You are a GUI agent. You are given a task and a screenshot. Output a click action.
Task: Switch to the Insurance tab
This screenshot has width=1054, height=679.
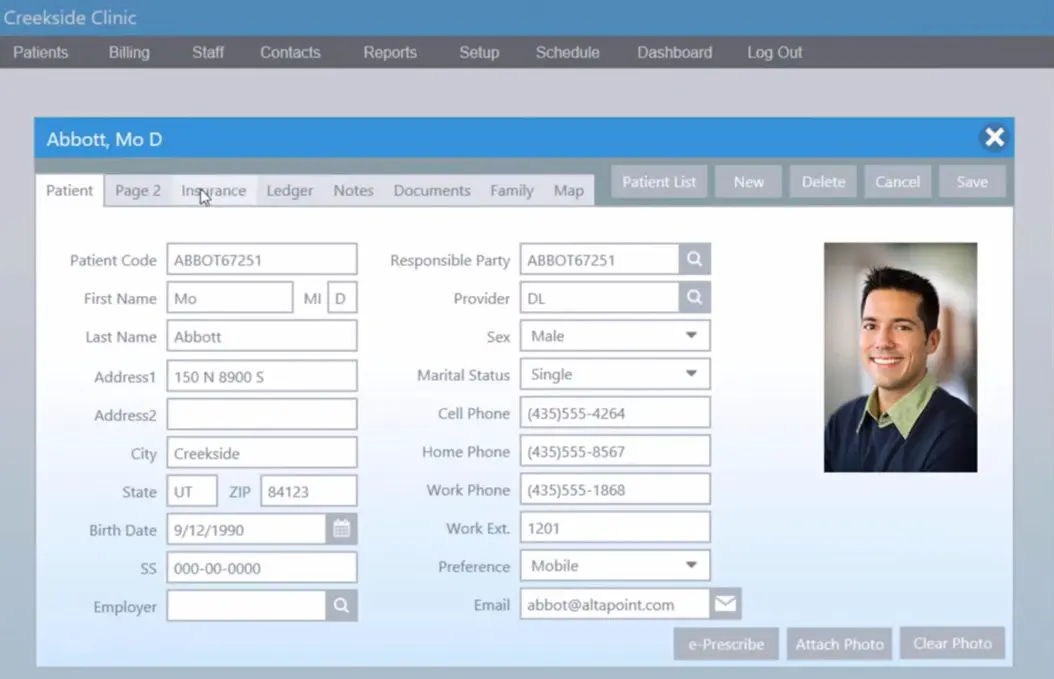click(213, 190)
